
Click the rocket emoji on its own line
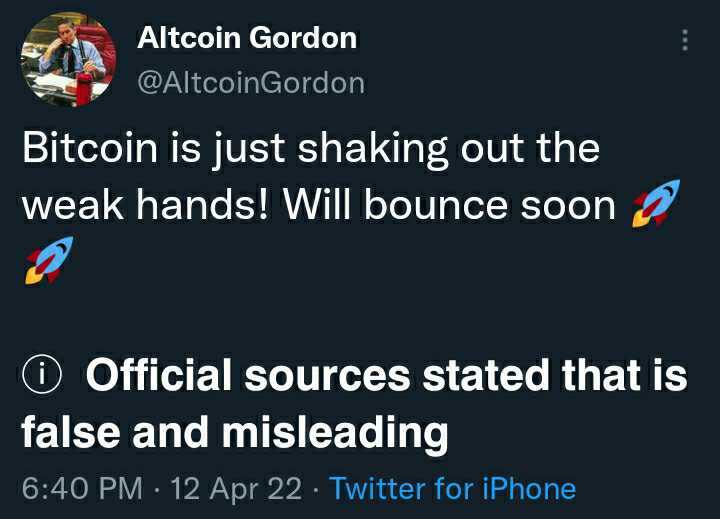point(41,261)
